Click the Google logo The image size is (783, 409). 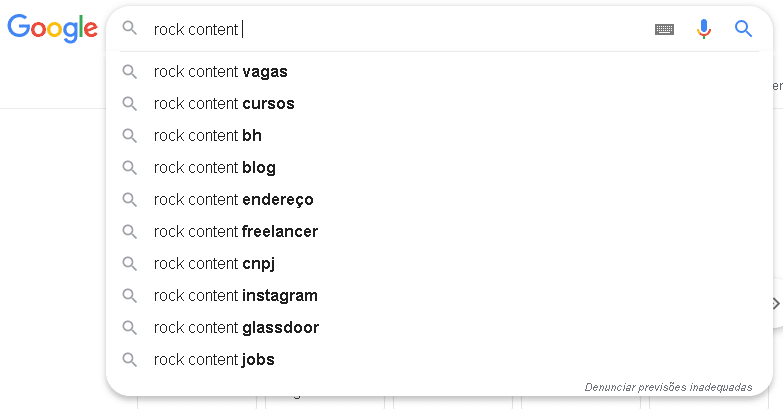[51, 28]
